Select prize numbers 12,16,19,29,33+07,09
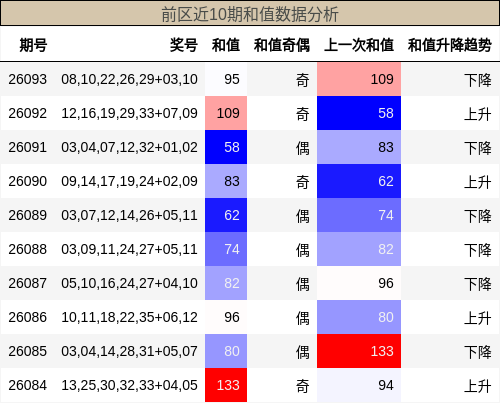 129,113
